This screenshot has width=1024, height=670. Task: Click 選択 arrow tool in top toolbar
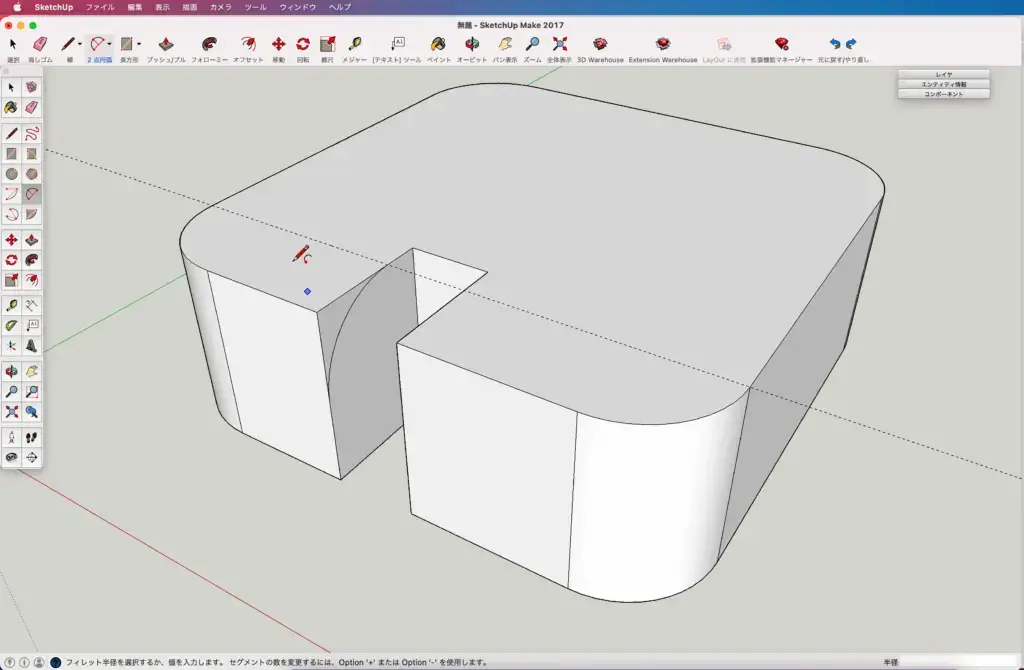tap(13, 49)
